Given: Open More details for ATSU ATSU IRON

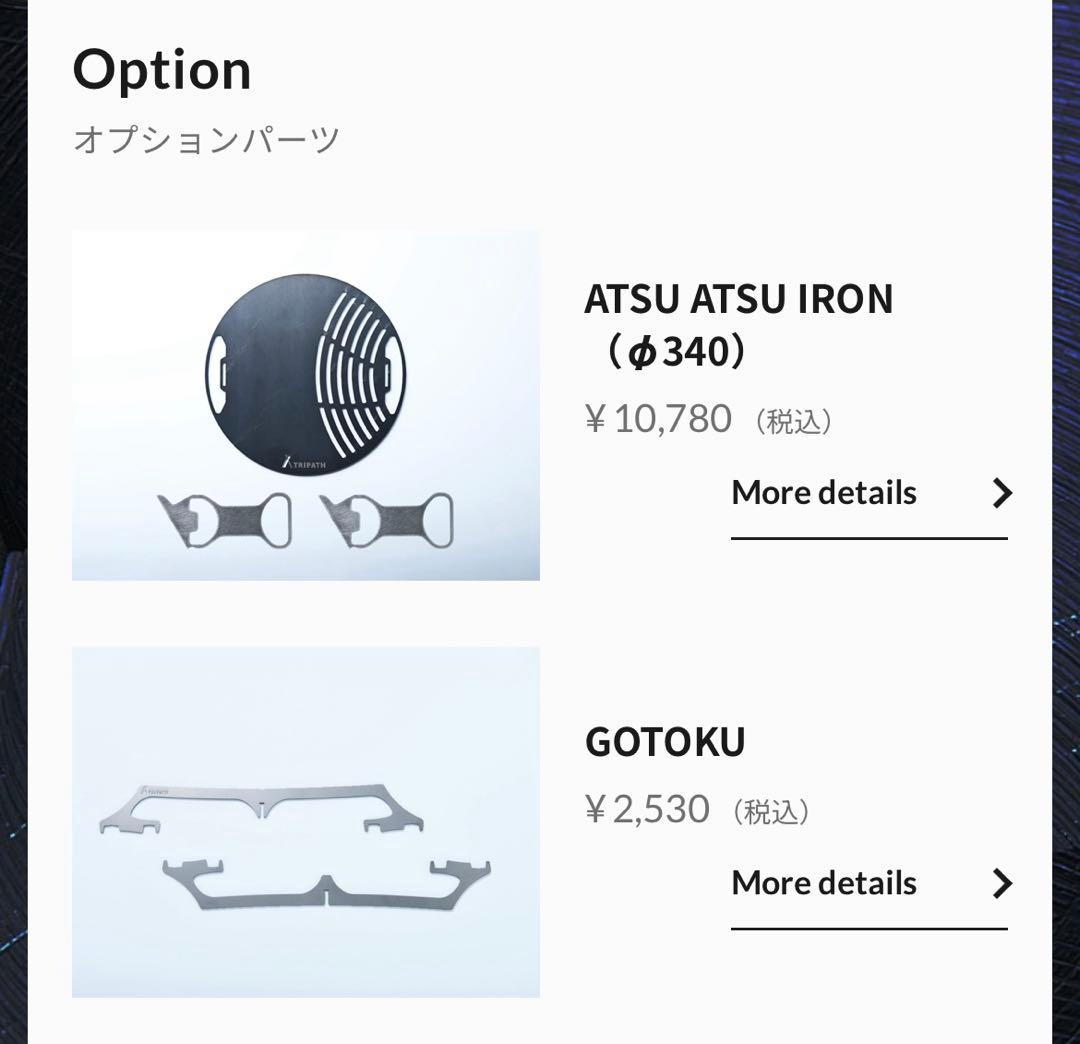Looking at the screenshot, I should (824, 493).
